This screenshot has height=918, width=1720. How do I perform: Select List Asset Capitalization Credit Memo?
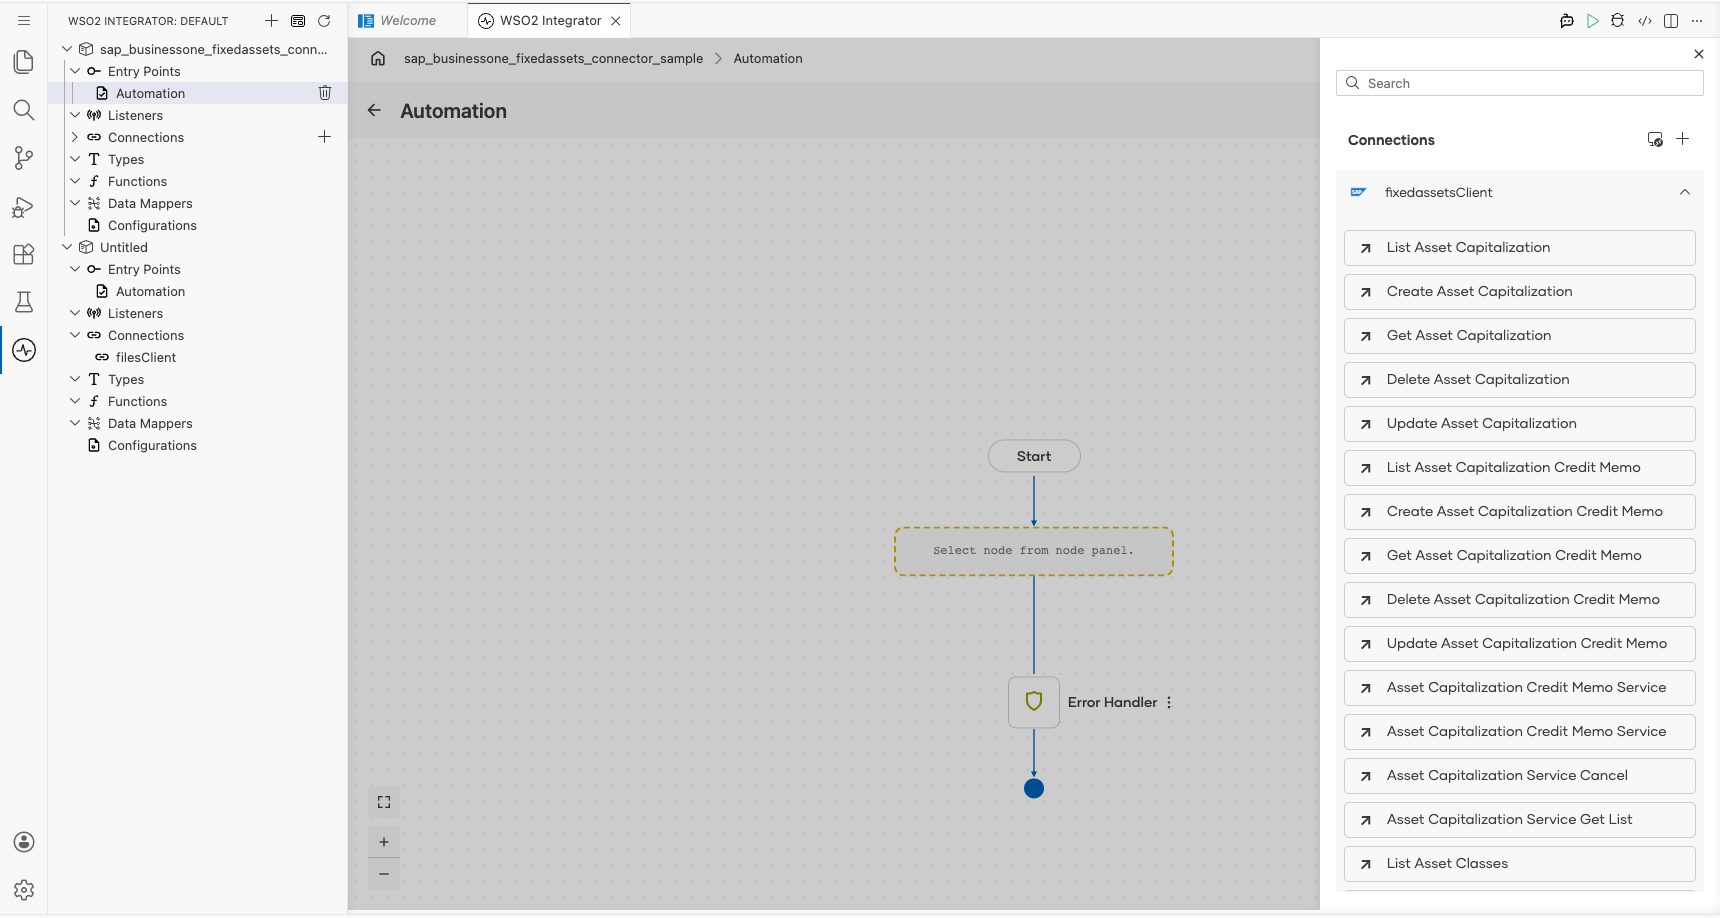(1519, 468)
